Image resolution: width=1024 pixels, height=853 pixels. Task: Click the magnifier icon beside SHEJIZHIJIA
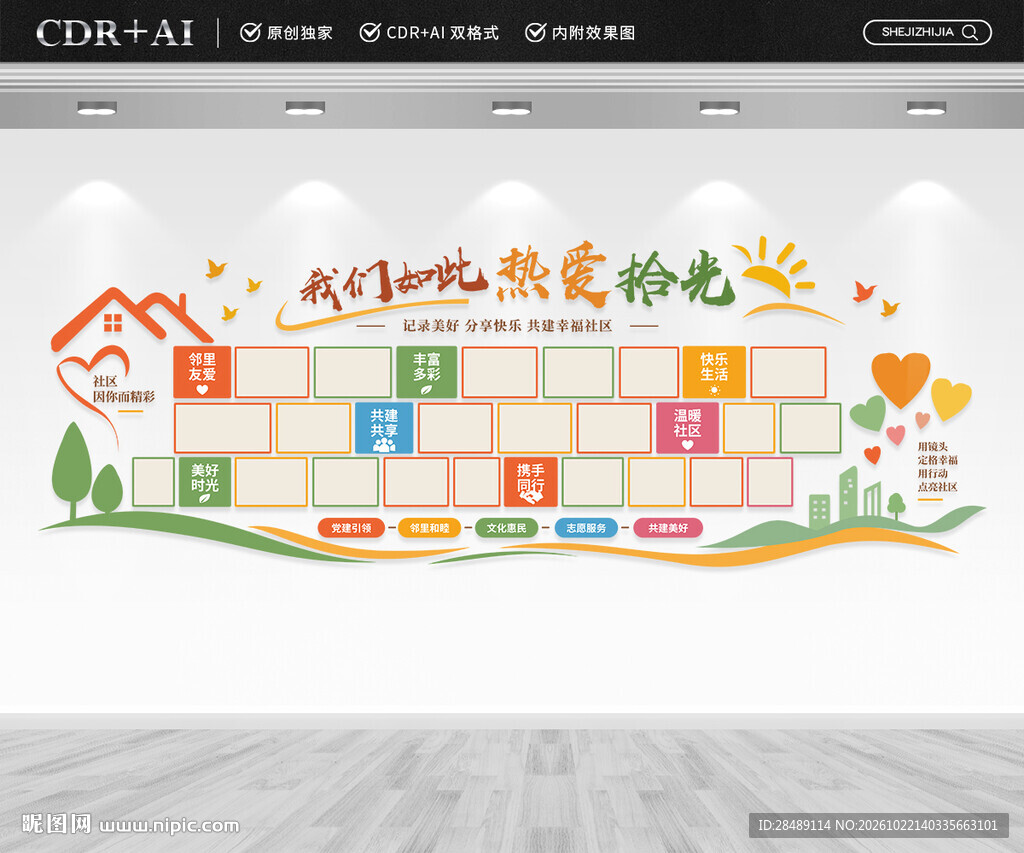click(970, 33)
